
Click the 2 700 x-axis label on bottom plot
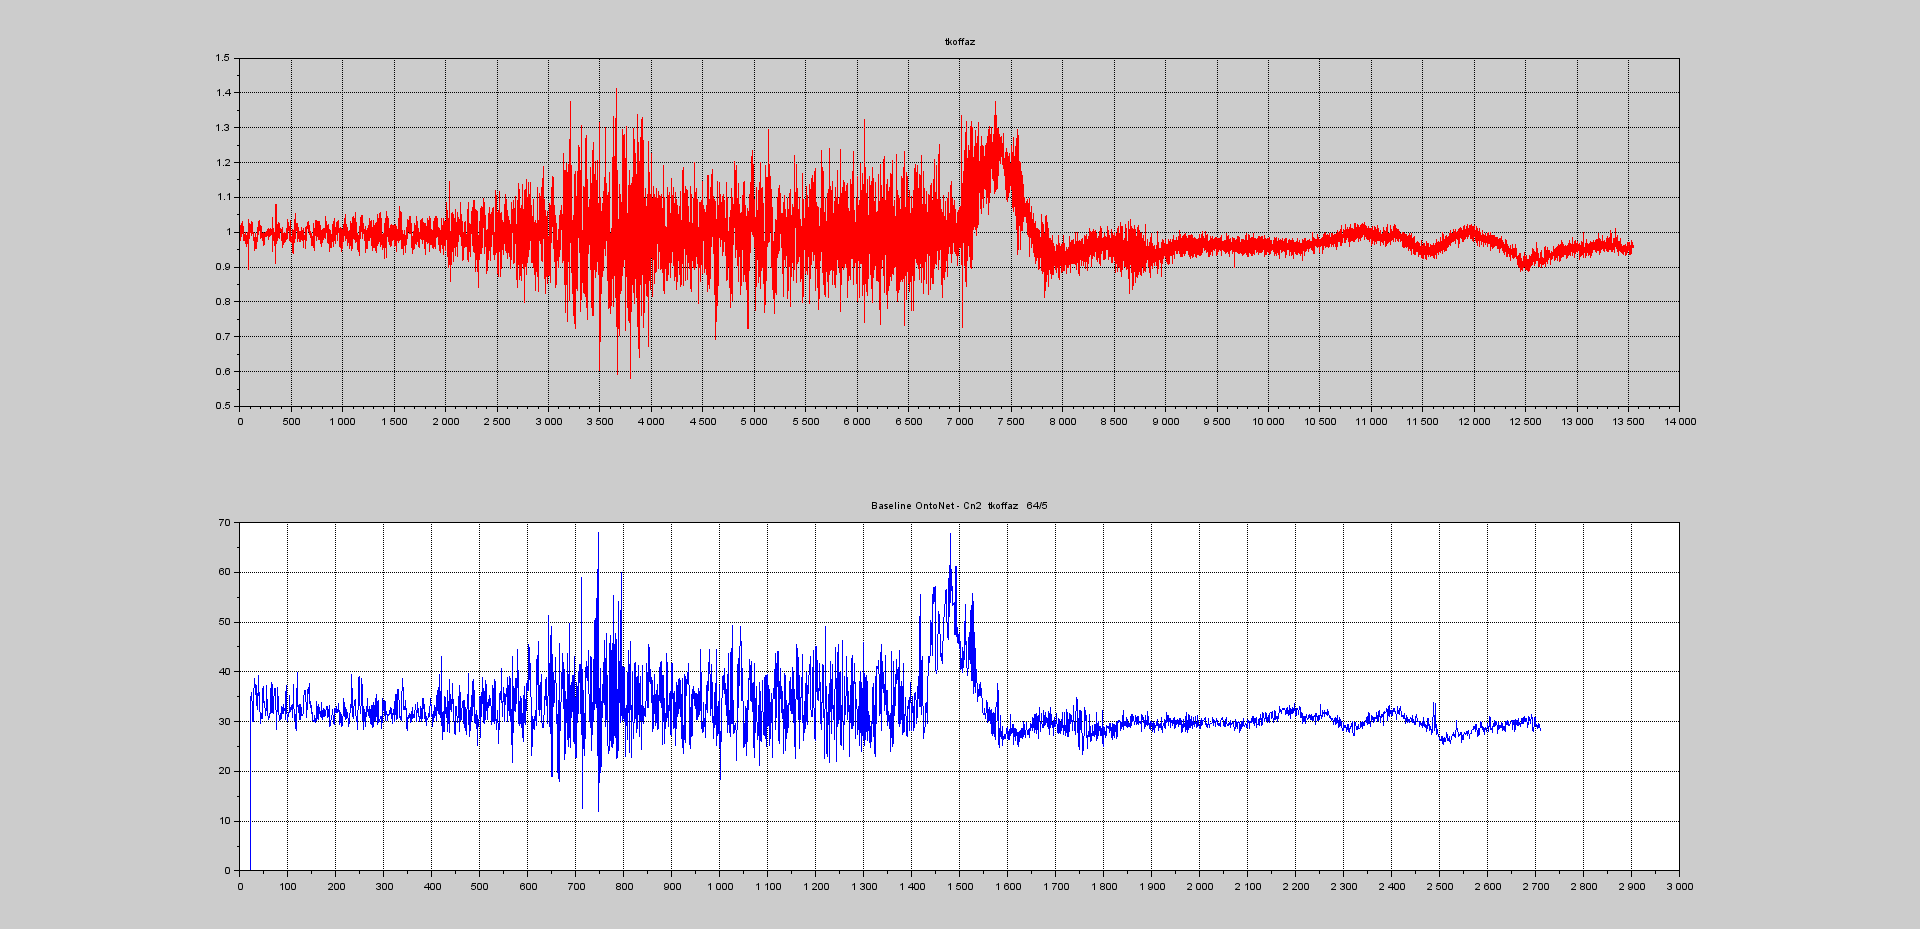pyautogui.click(x=1535, y=887)
